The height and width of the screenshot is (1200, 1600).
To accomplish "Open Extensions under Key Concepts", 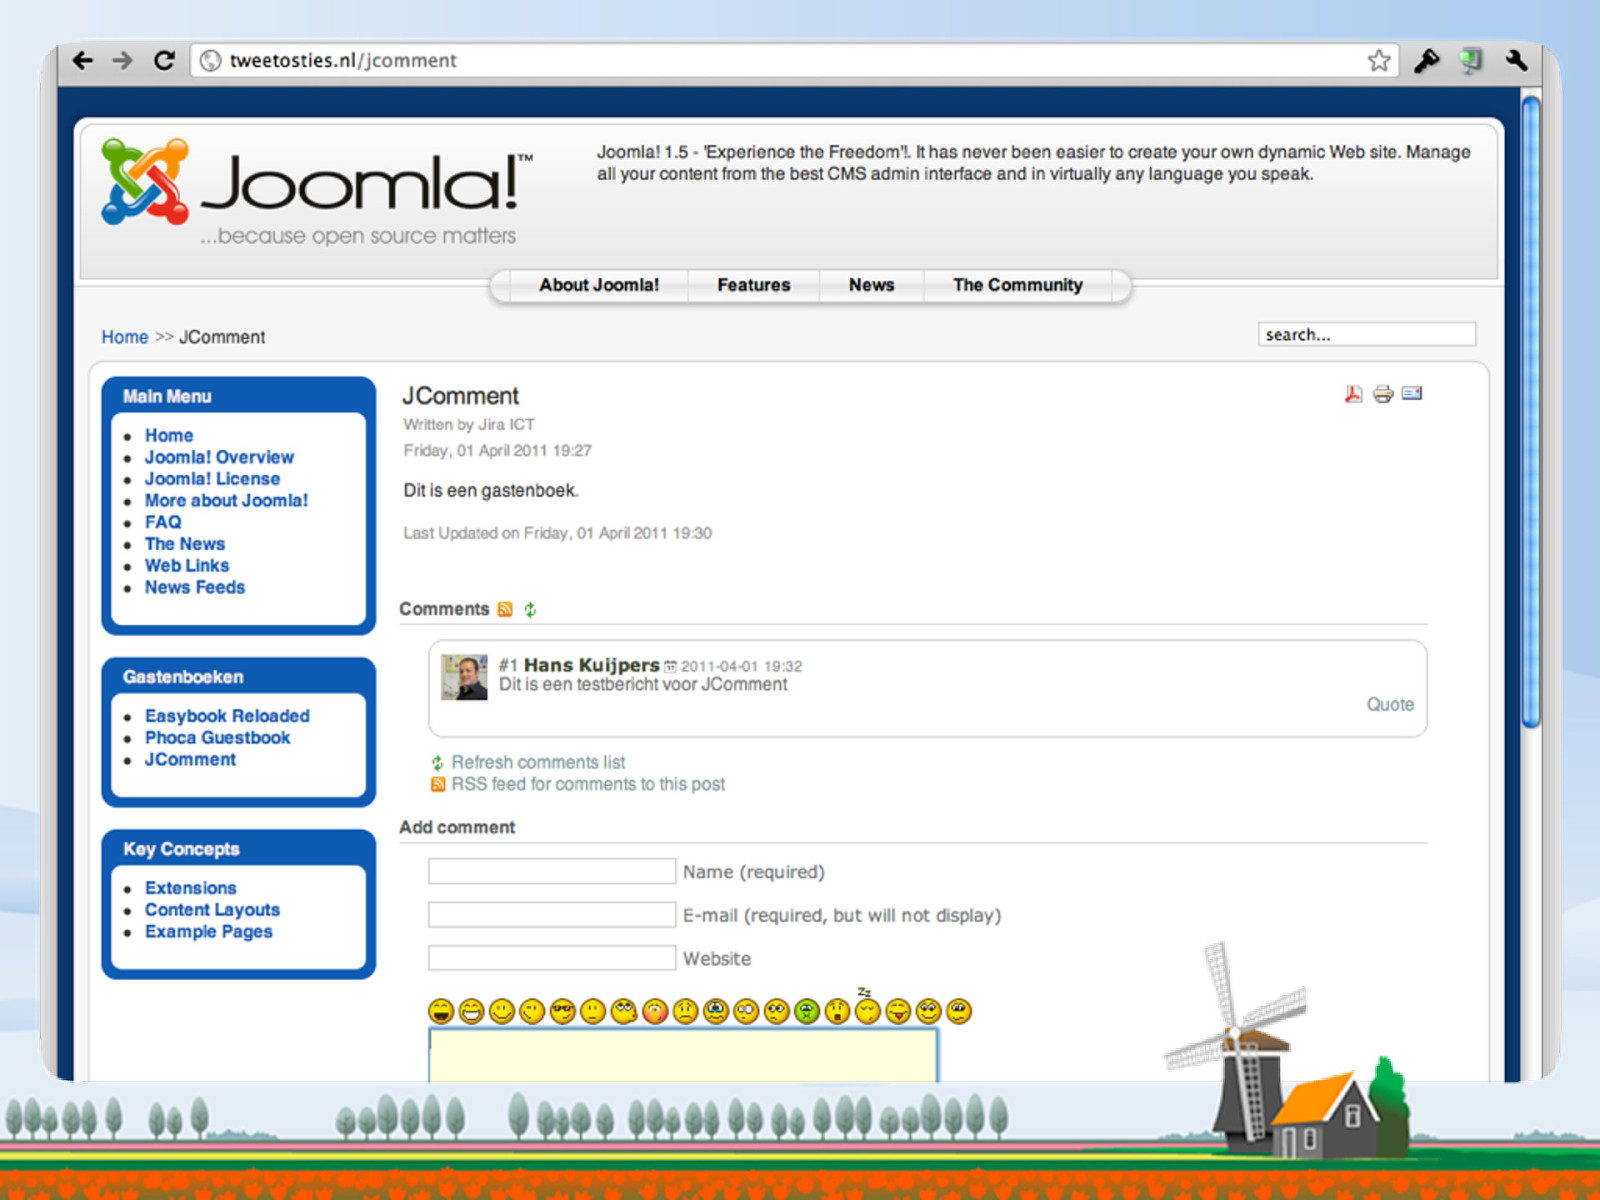I will 191,888.
